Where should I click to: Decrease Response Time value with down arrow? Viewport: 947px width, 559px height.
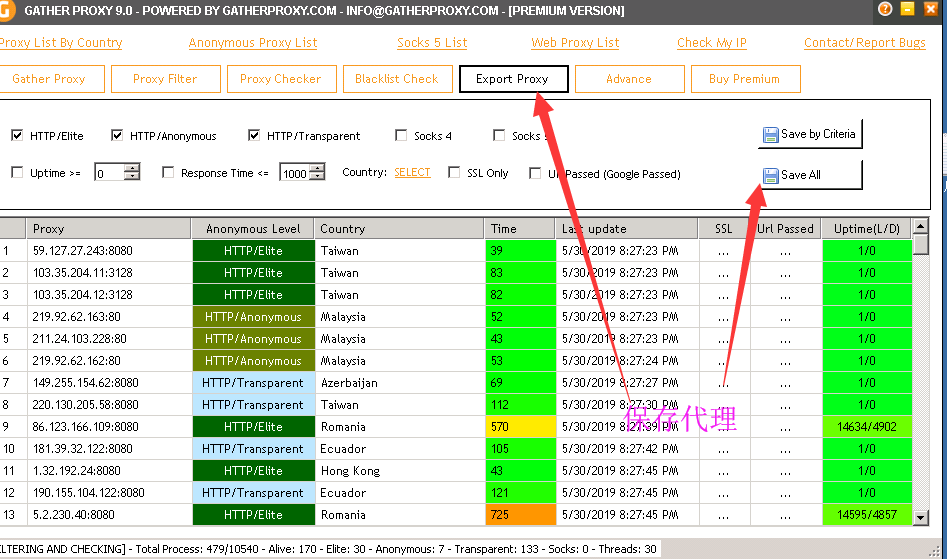(317, 177)
